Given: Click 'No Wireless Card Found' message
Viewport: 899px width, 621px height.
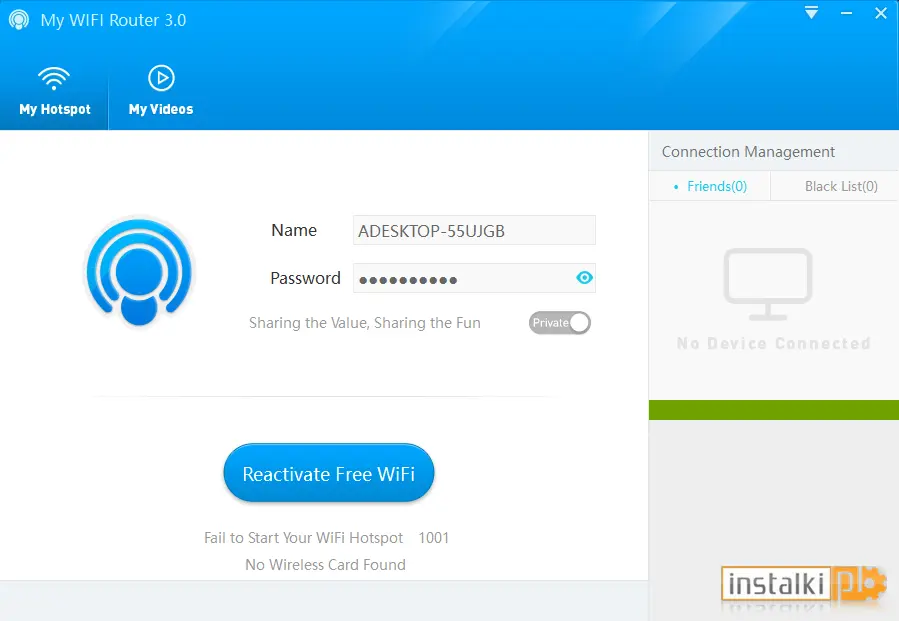Looking at the screenshot, I should 325,565.
